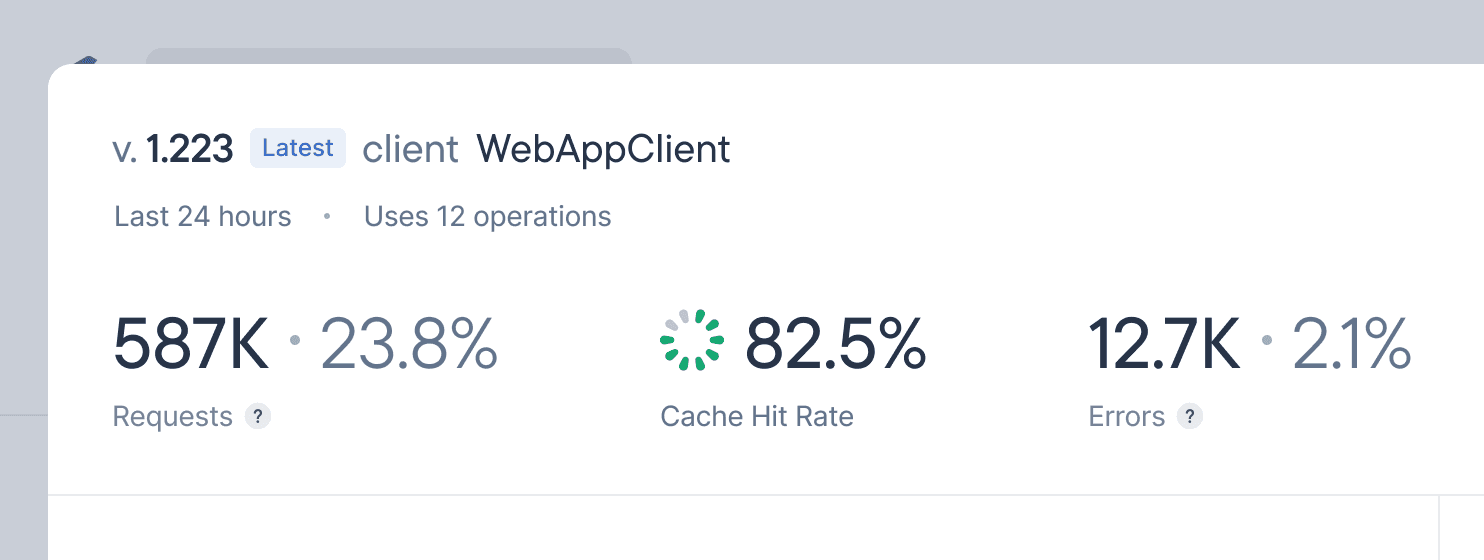
Task: Click the 587K requests count
Action: [x=191, y=343]
